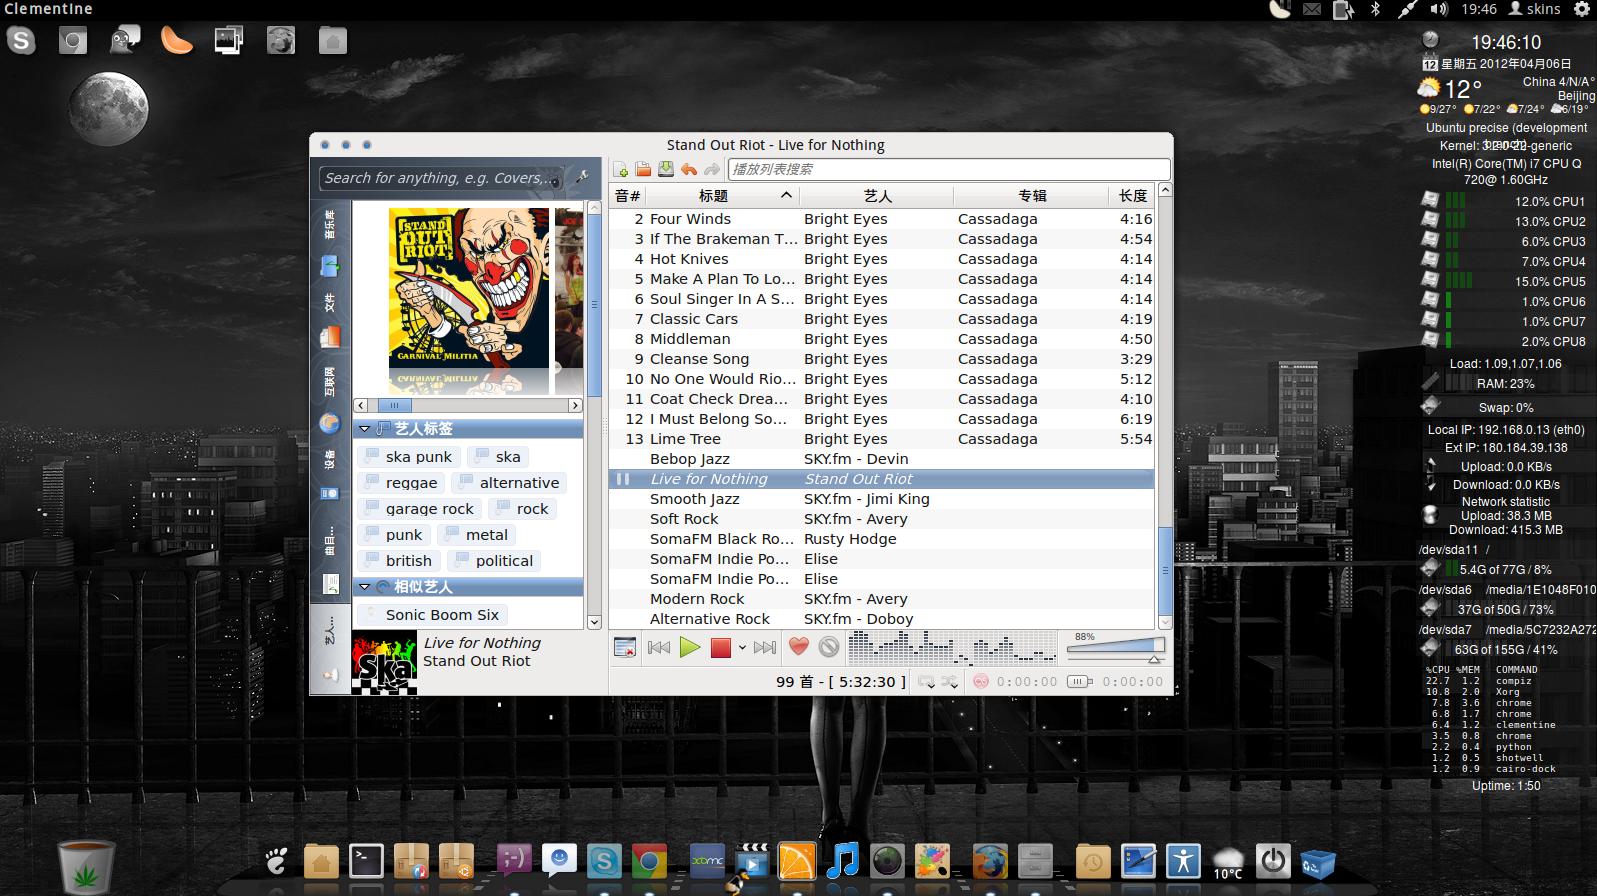Launch Firefox from the dock

pyautogui.click(x=989, y=861)
